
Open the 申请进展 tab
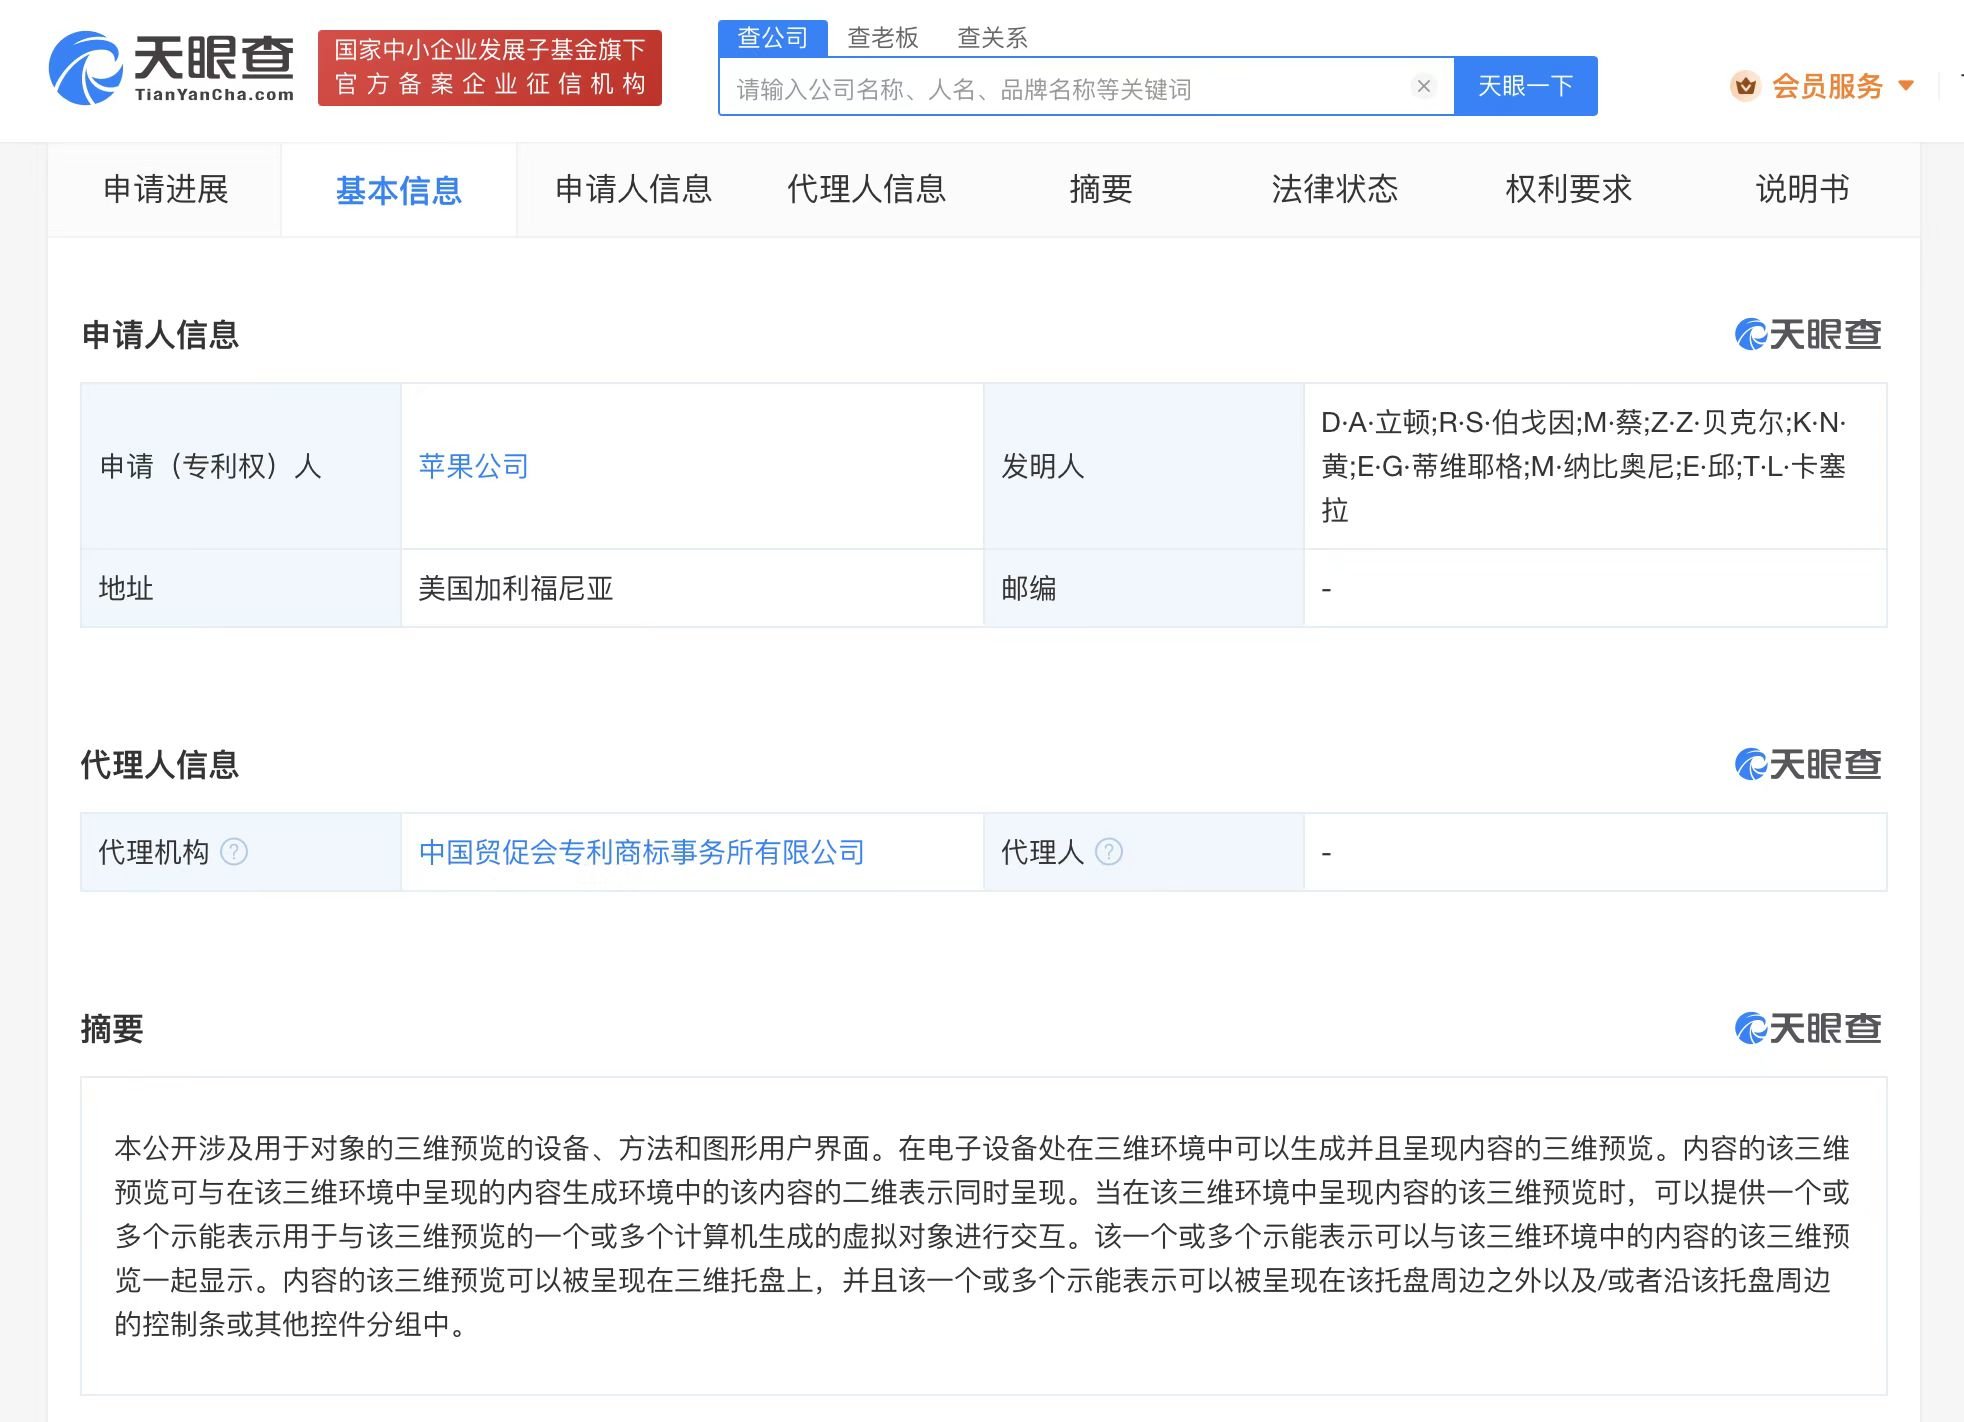click(166, 189)
